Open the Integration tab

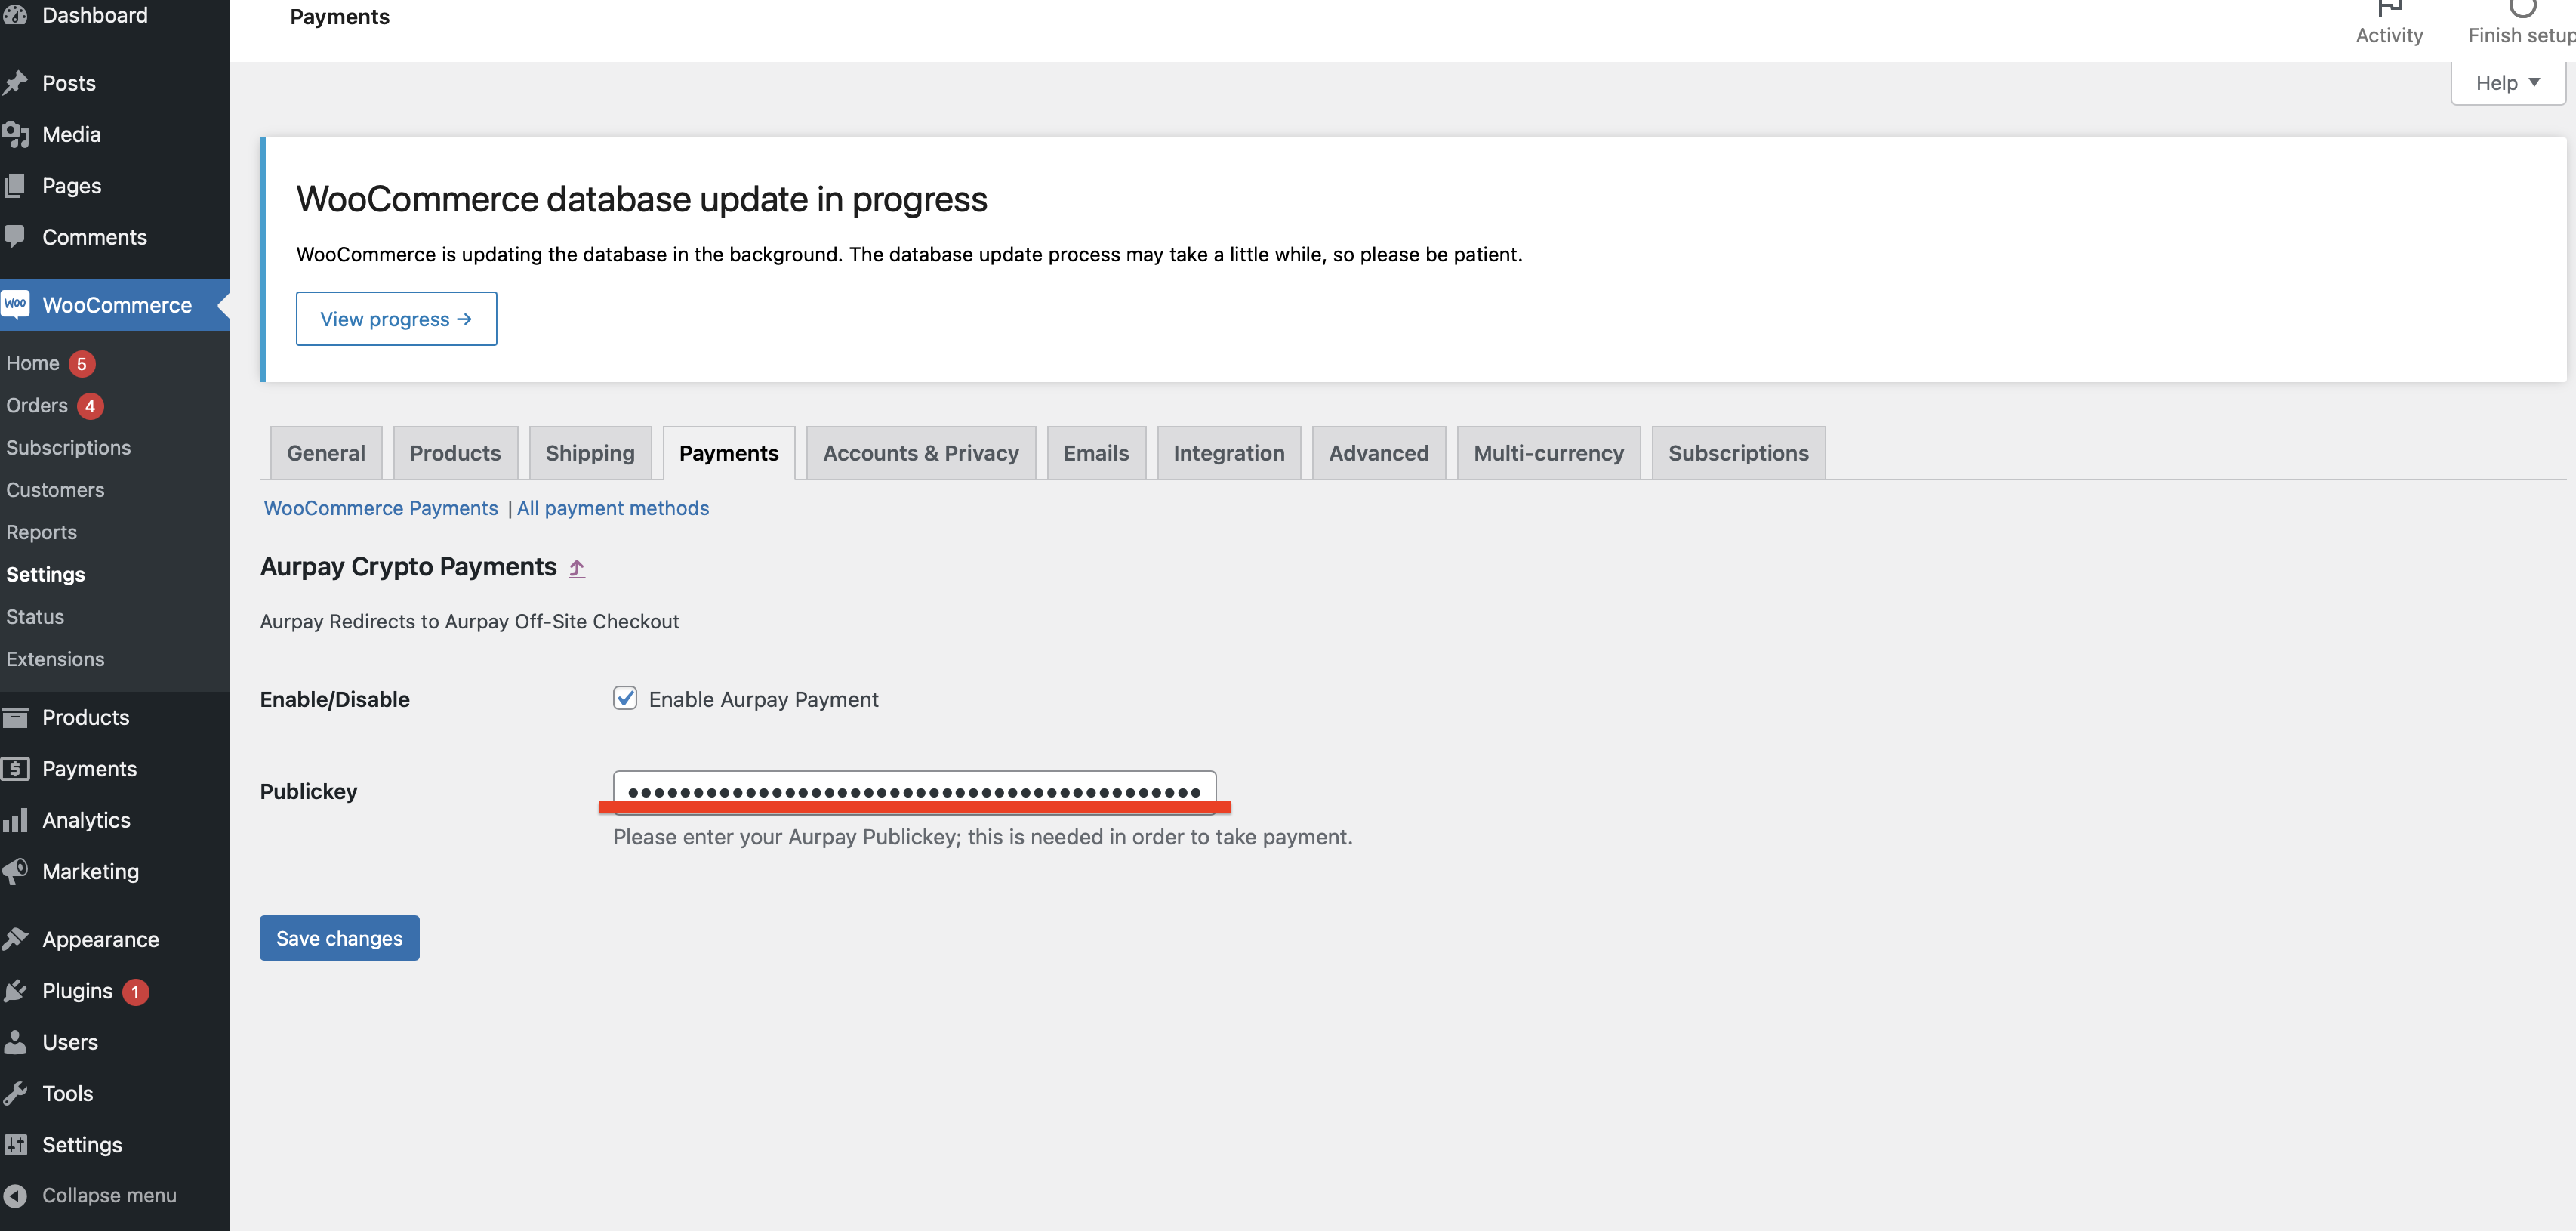pos(1229,453)
